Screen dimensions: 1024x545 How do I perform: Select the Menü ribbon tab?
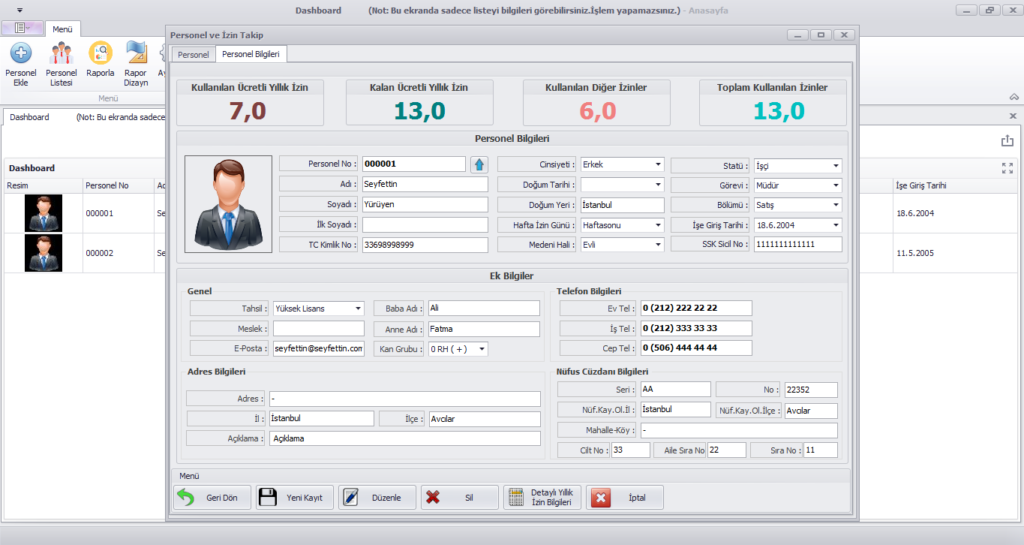pos(62,29)
